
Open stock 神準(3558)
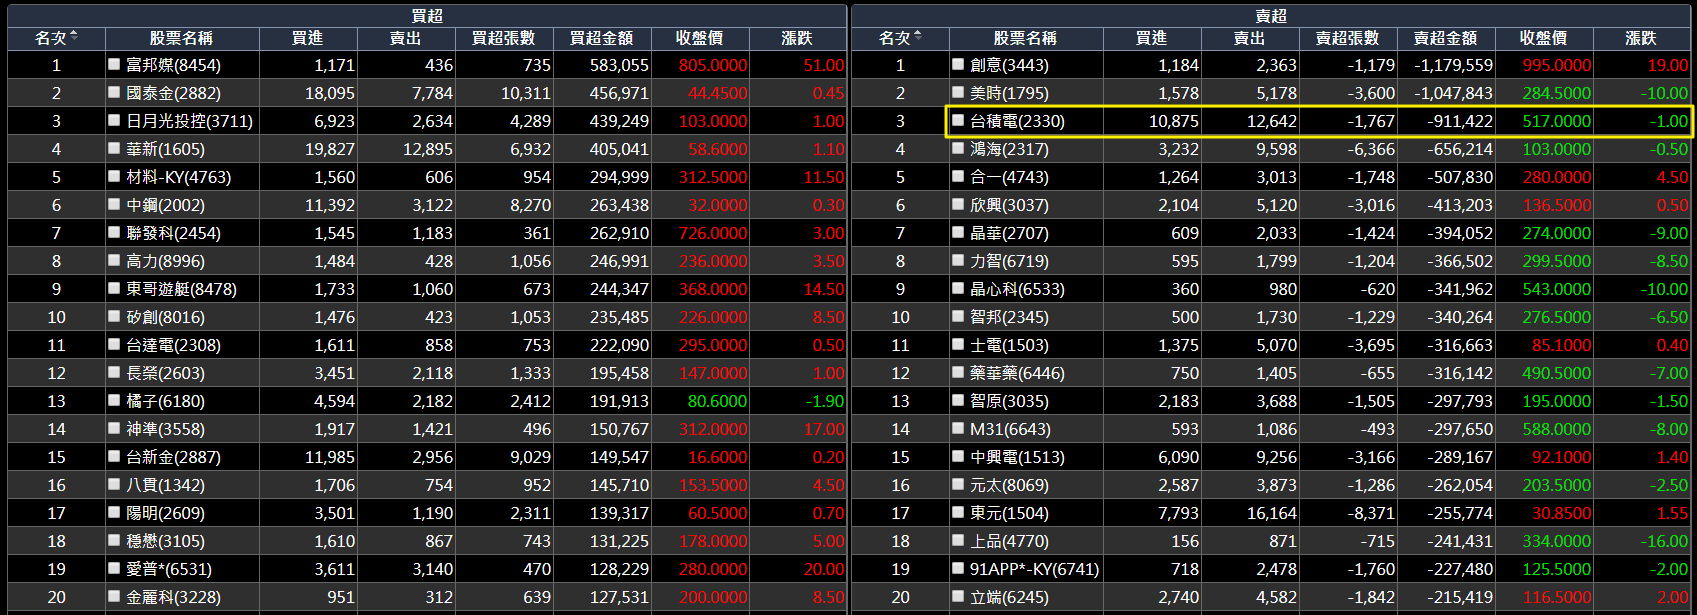click(x=166, y=429)
